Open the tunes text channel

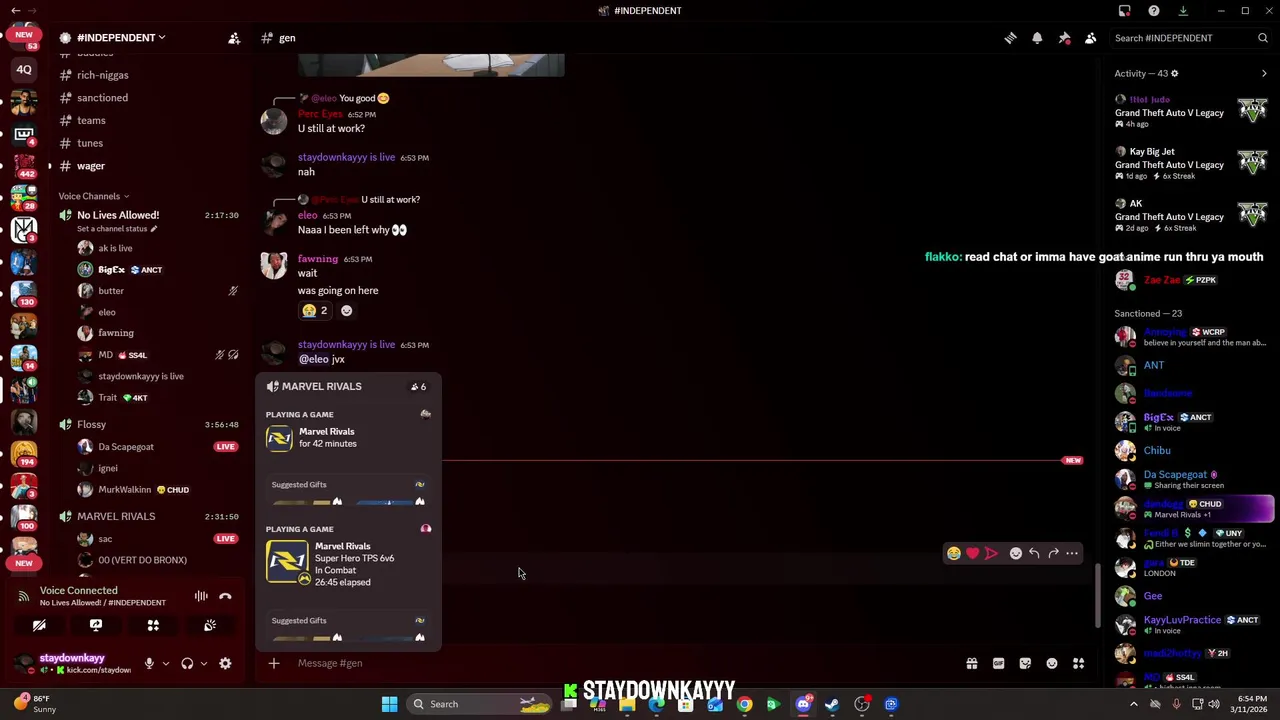pos(90,143)
